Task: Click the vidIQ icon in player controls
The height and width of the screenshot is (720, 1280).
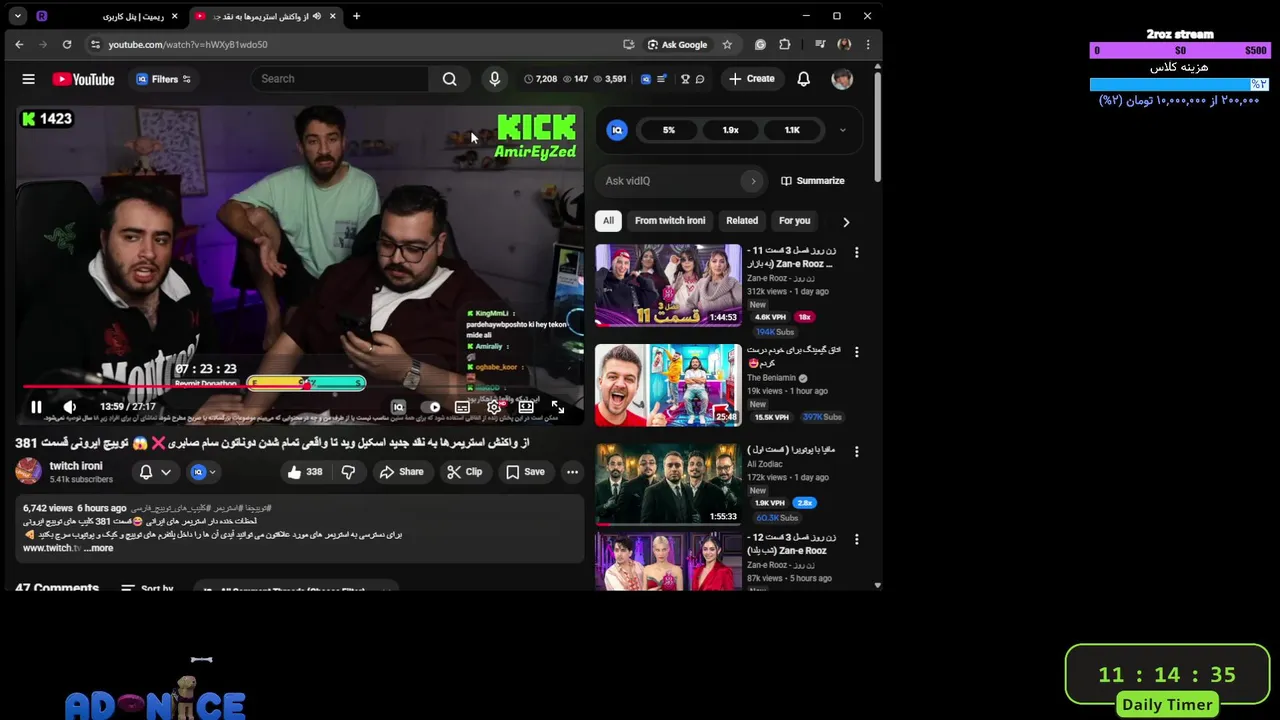Action: click(x=398, y=407)
